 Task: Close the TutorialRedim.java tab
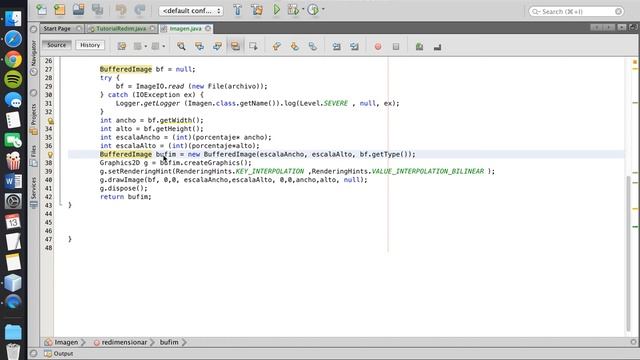click(152, 29)
